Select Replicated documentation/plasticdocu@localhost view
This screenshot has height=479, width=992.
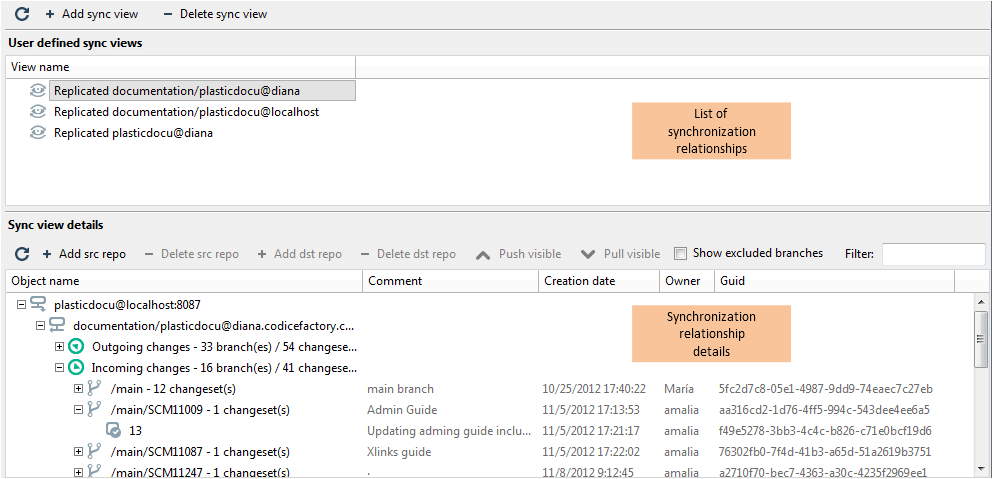(186, 112)
